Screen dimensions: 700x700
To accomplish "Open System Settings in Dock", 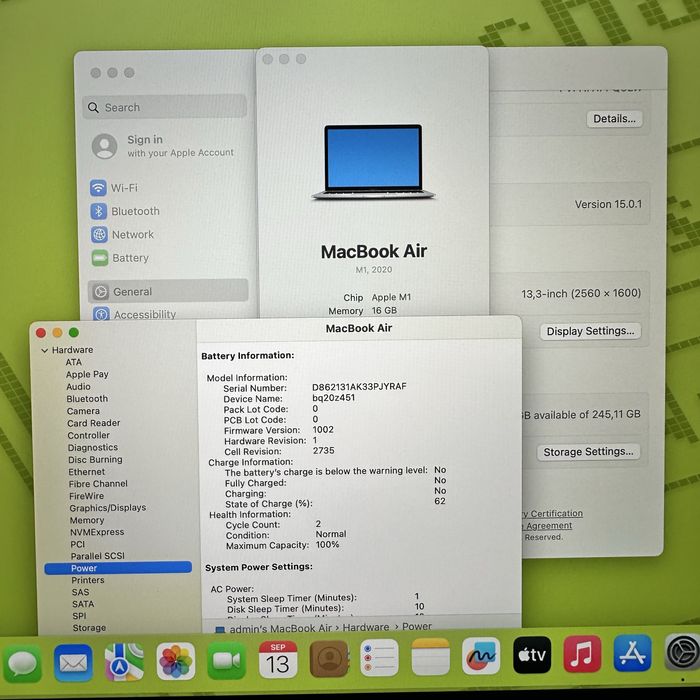I will [682, 653].
